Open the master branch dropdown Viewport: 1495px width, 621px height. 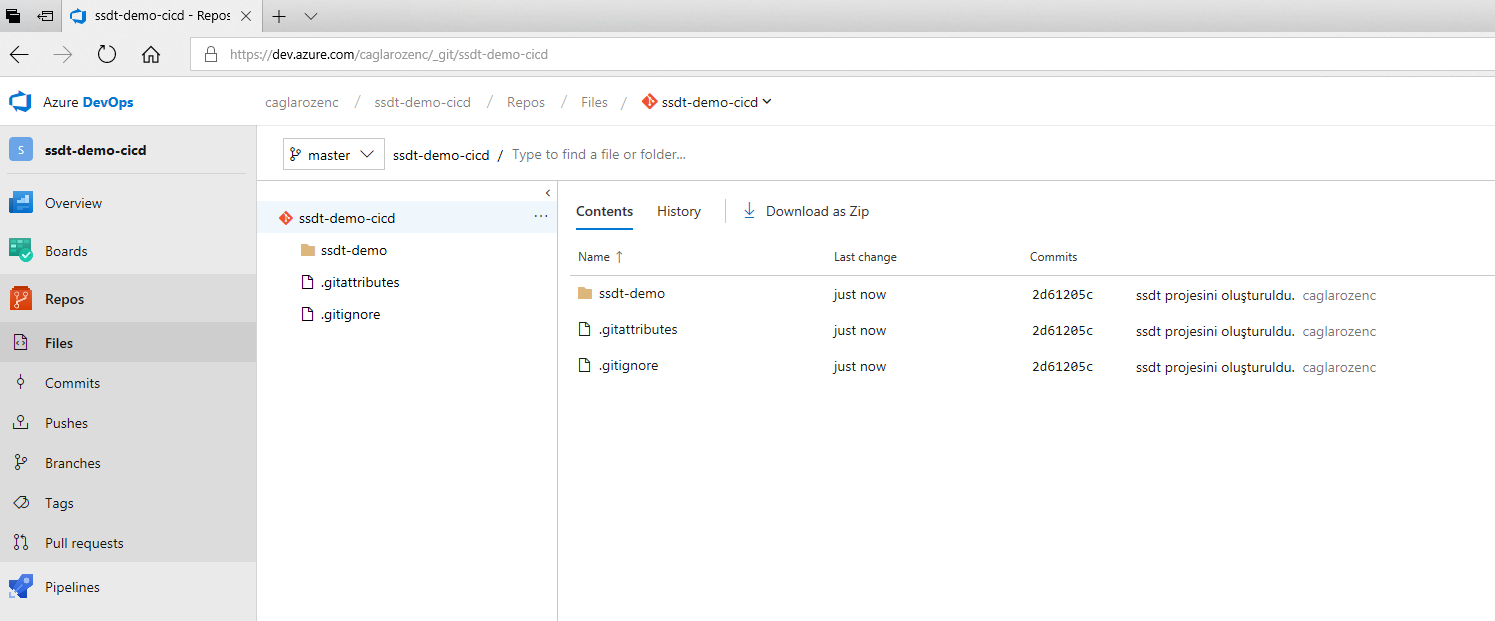point(334,154)
